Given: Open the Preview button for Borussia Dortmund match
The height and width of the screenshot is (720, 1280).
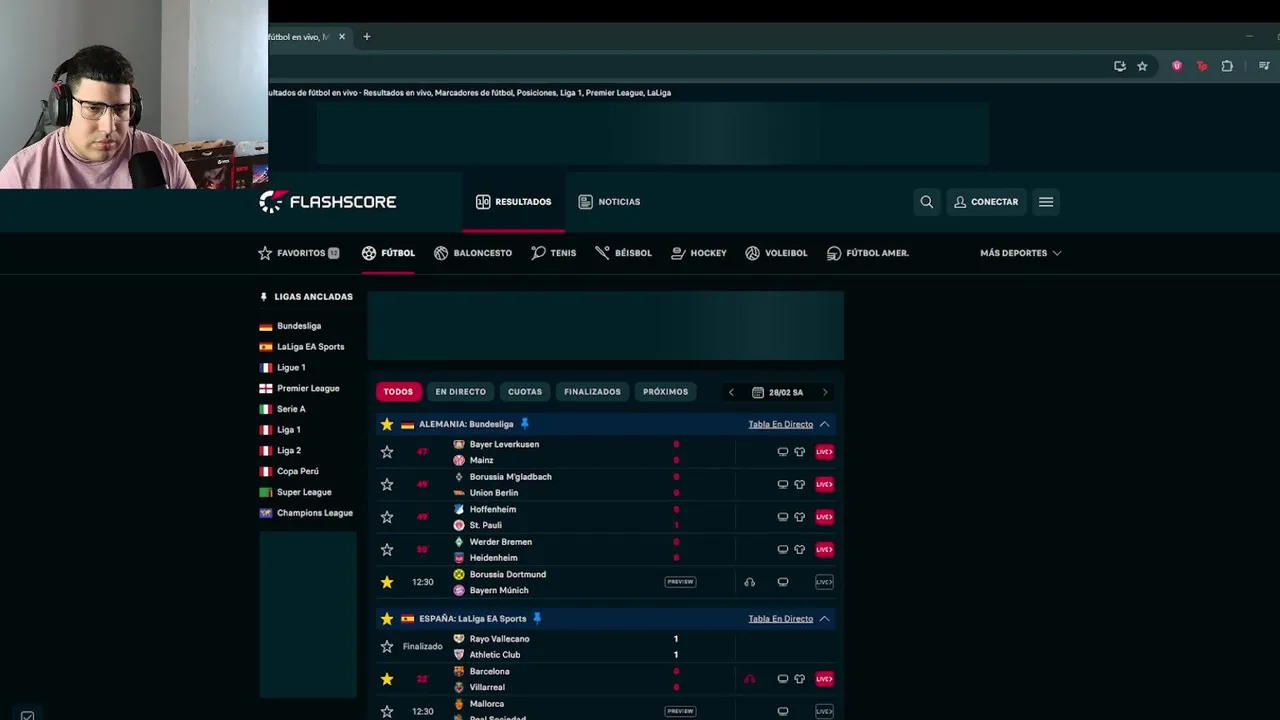Looking at the screenshot, I should point(680,582).
